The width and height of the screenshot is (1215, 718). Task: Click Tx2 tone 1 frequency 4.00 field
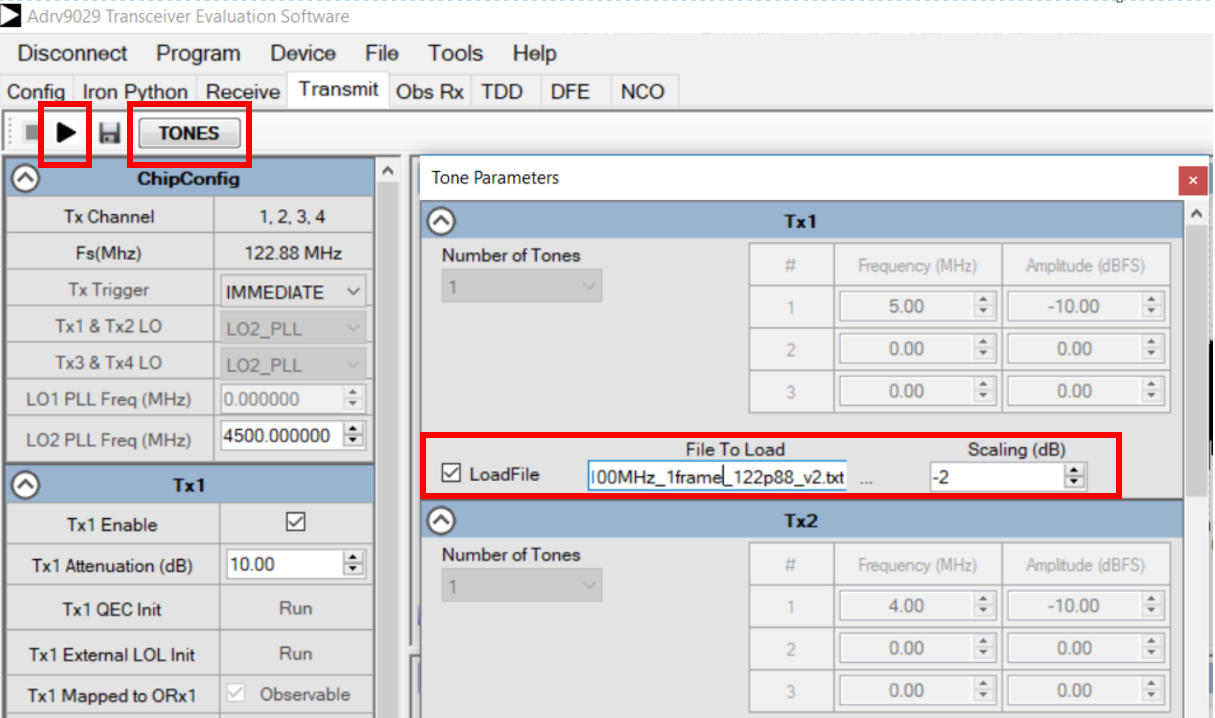905,605
